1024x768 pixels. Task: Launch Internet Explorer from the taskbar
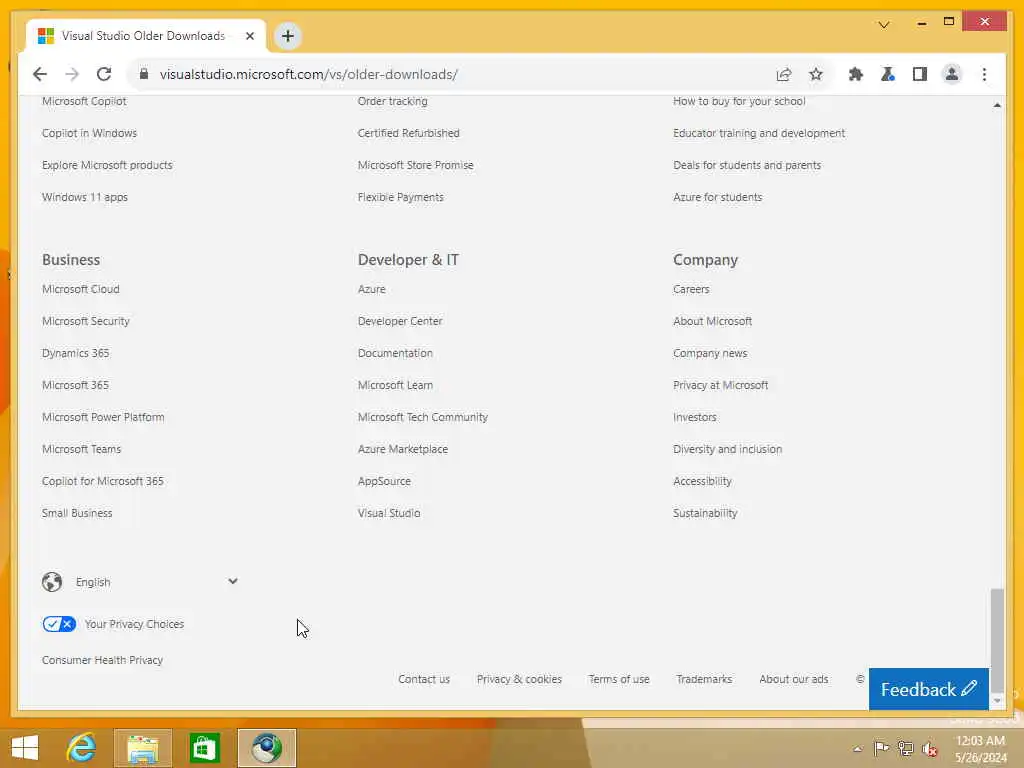[82, 748]
